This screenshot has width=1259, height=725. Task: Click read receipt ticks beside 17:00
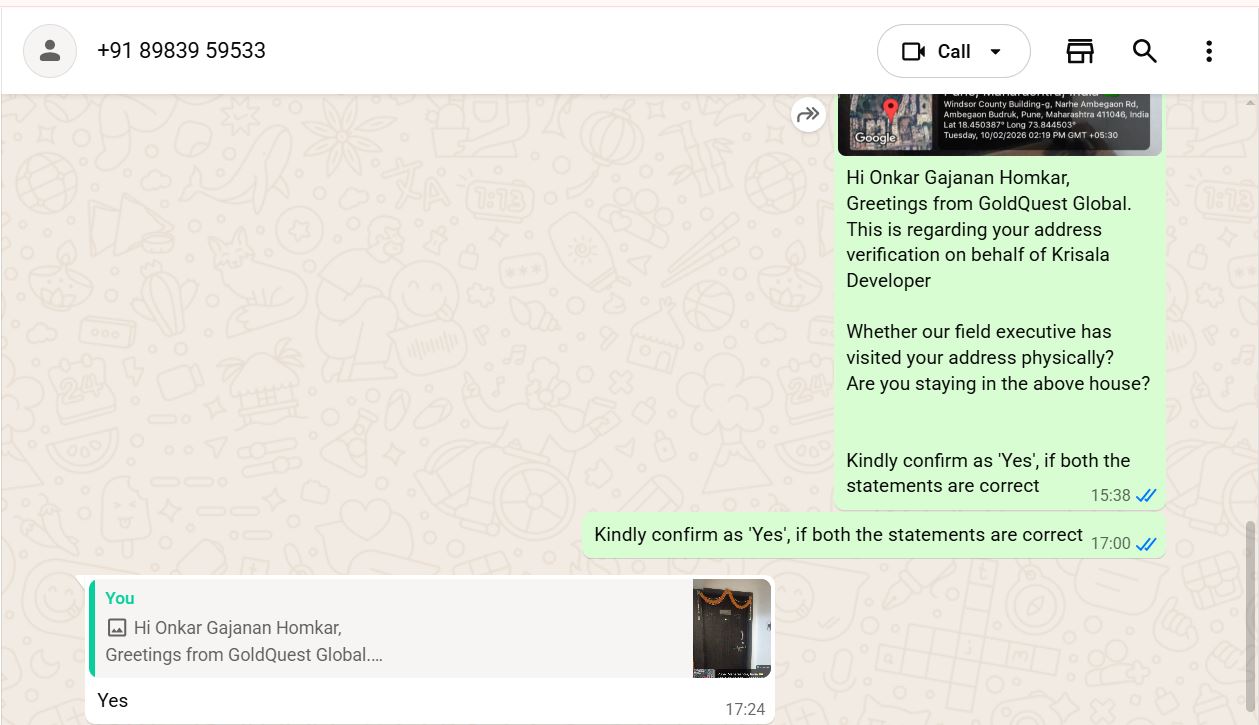(x=1146, y=544)
